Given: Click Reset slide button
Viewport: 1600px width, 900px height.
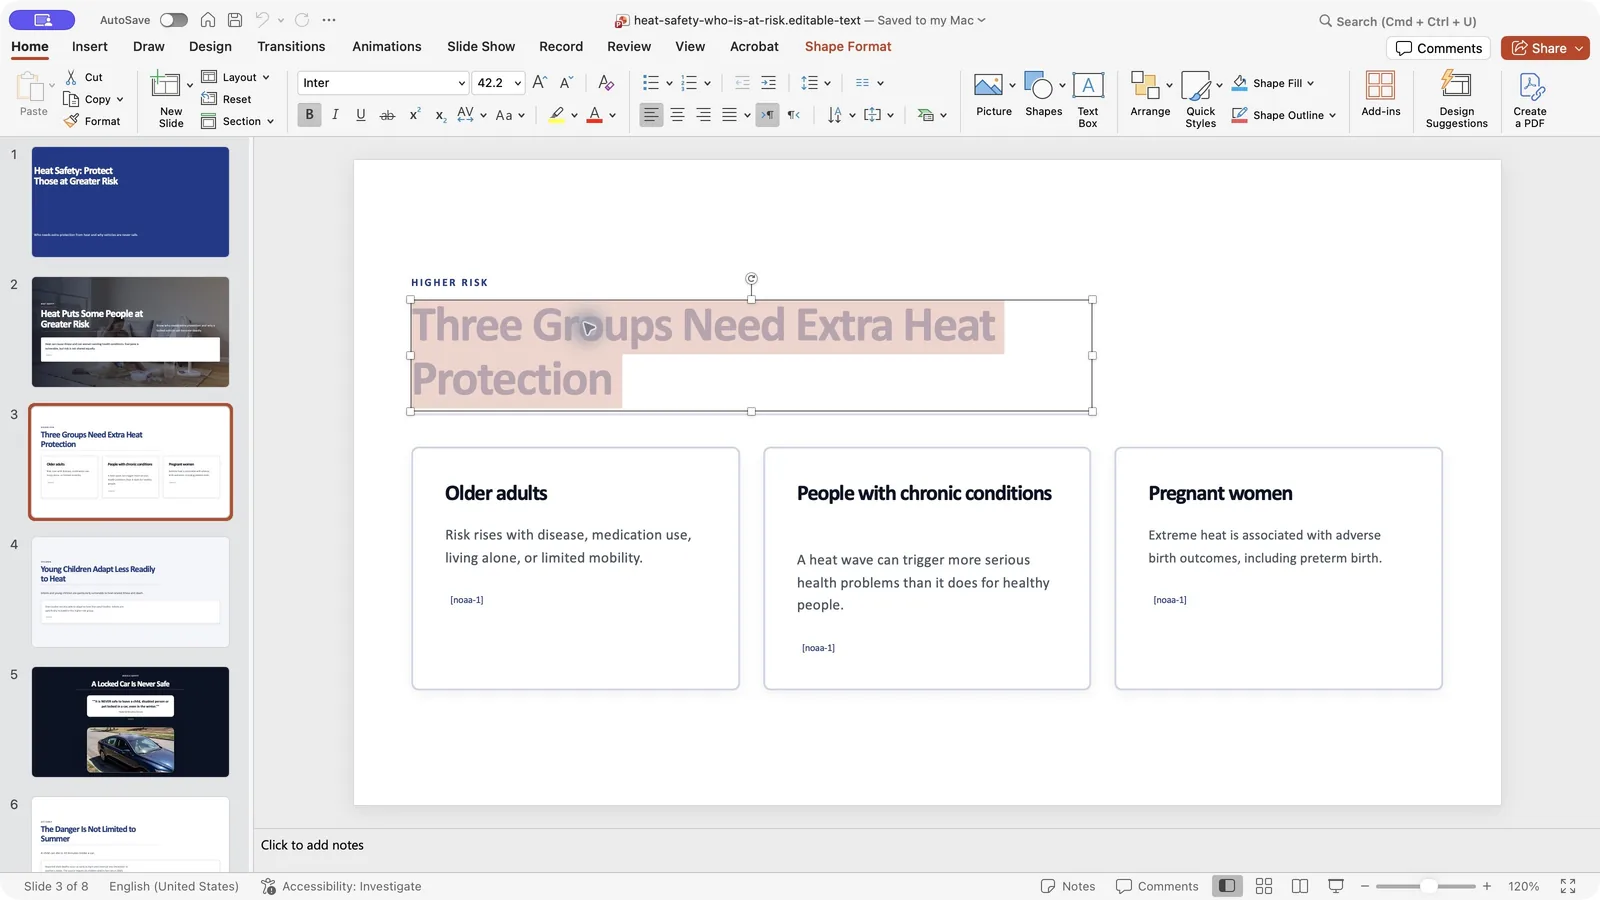Looking at the screenshot, I should pyautogui.click(x=226, y=99).
